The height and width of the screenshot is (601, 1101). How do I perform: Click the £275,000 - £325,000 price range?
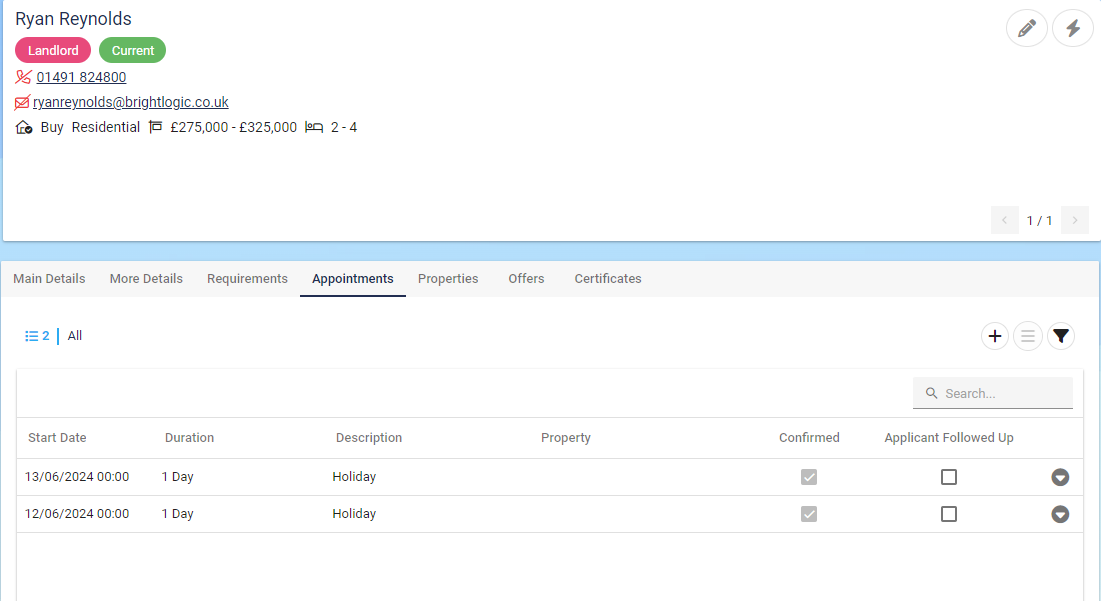(x=233, y=127)
